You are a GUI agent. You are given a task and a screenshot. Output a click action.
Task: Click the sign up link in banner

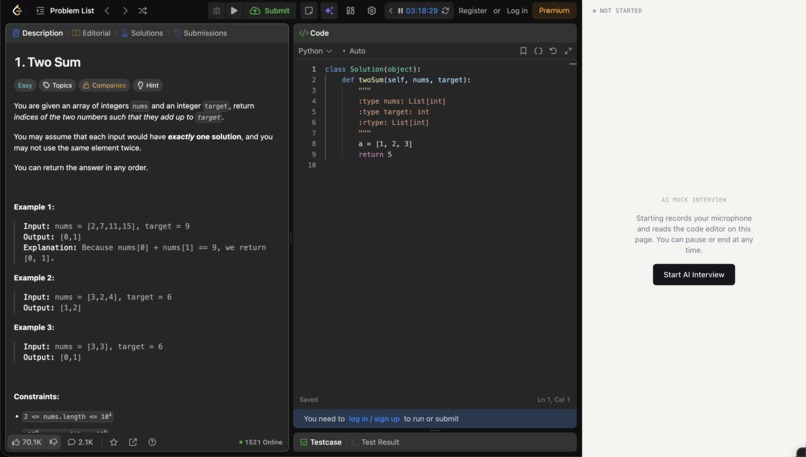(387, 419)
